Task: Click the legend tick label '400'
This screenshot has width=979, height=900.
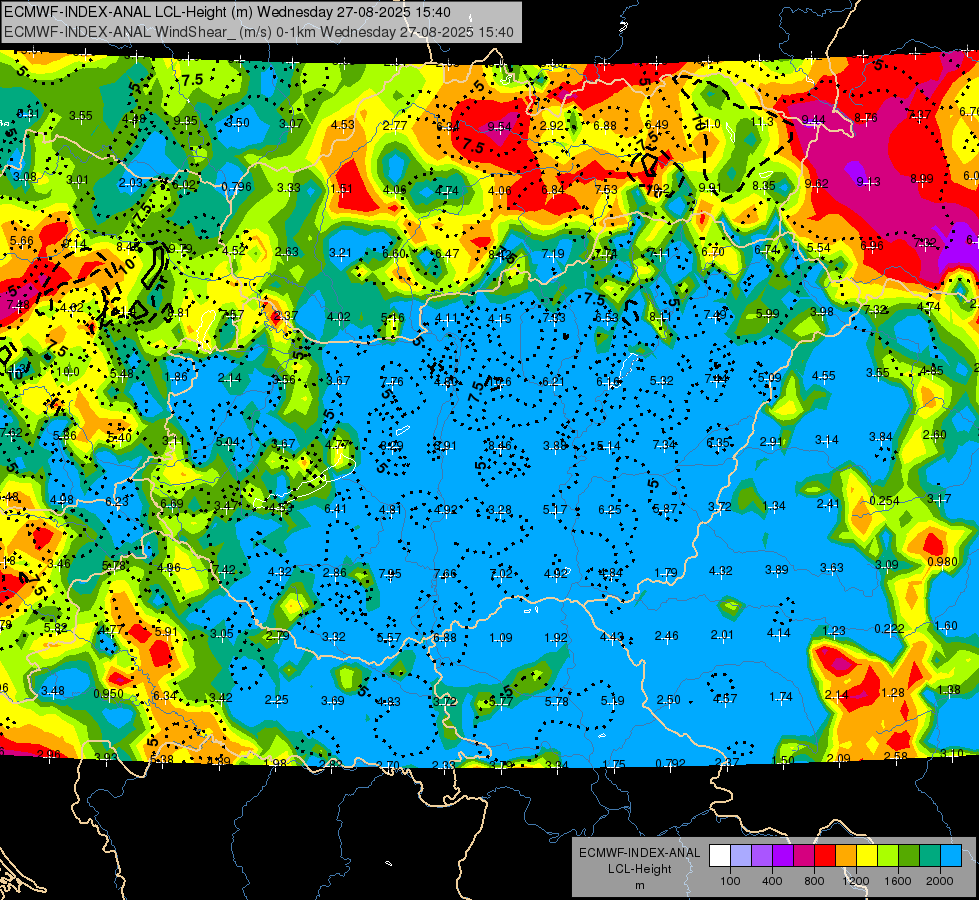Action: click(772, 881)
